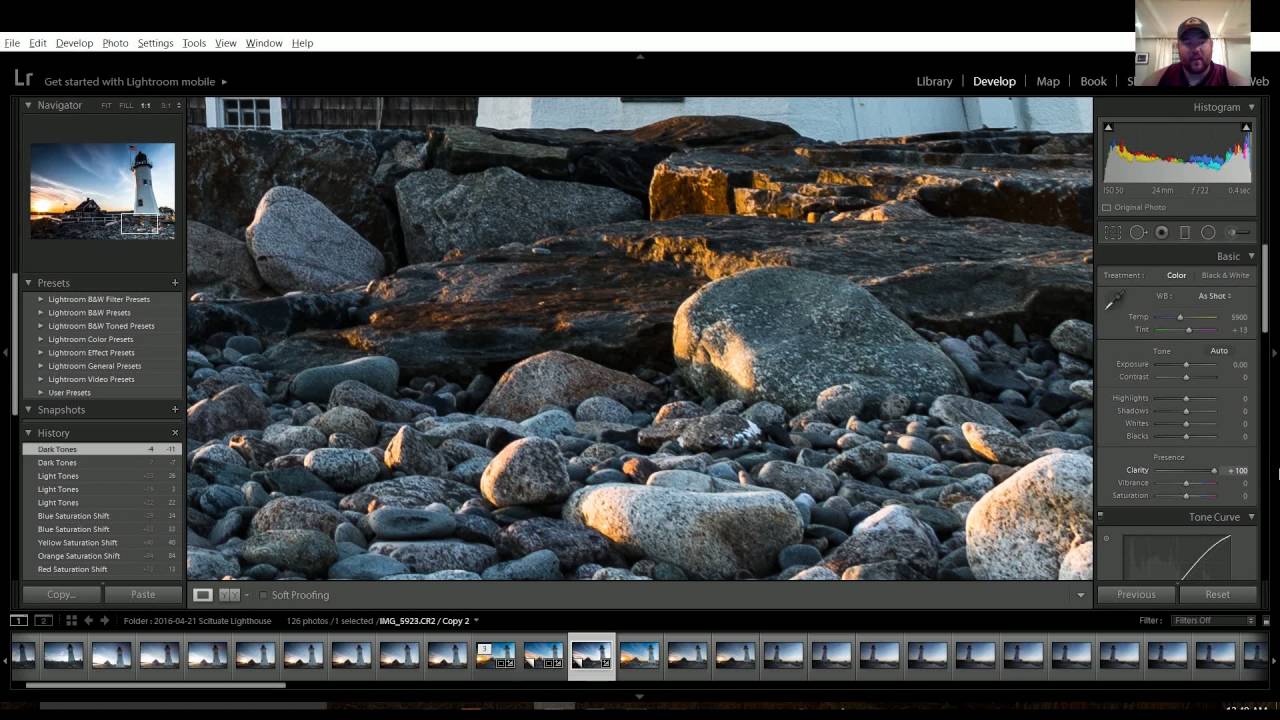Click Previous button in right panel
Screen dimensions: 1280x720
click(1136, 594)
